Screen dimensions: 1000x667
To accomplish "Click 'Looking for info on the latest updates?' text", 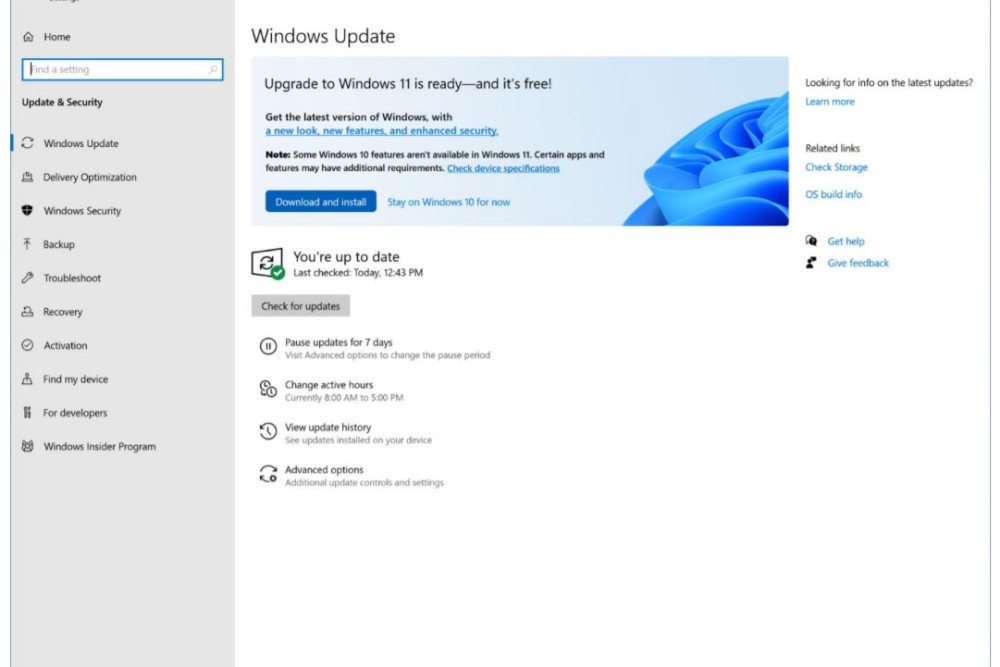I will point(889,83).
